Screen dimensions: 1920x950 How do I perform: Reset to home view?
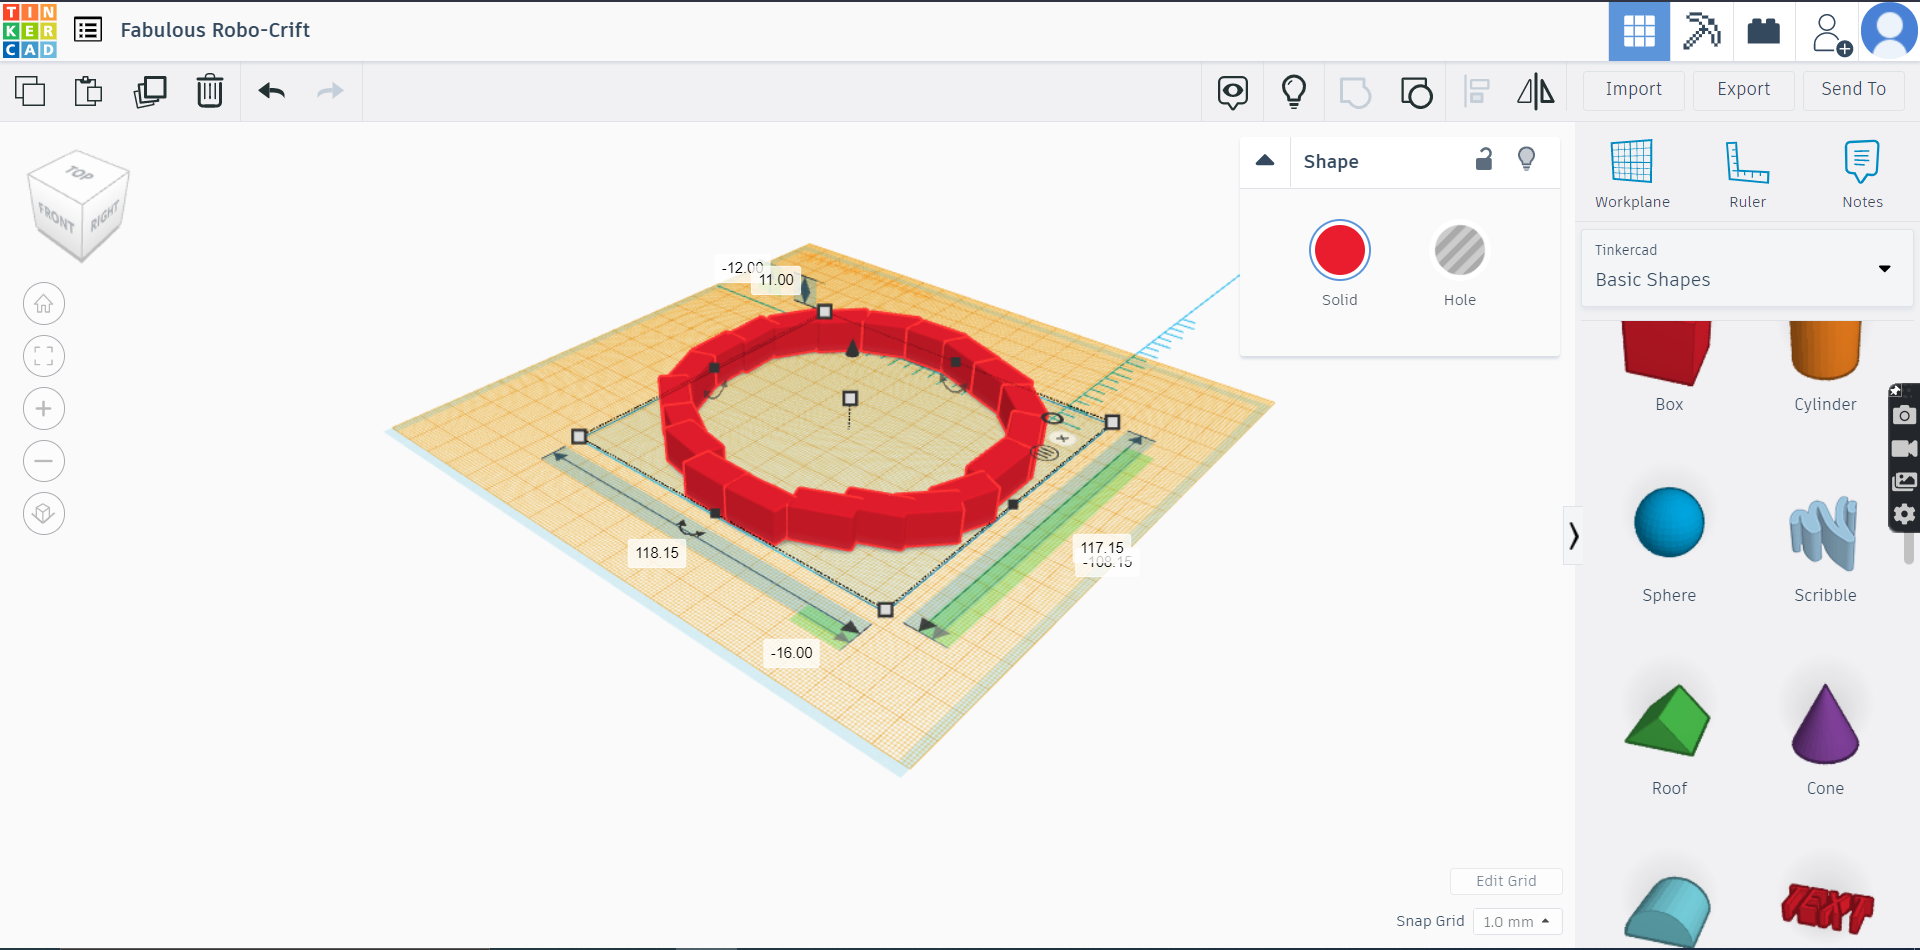coord(44,304)
